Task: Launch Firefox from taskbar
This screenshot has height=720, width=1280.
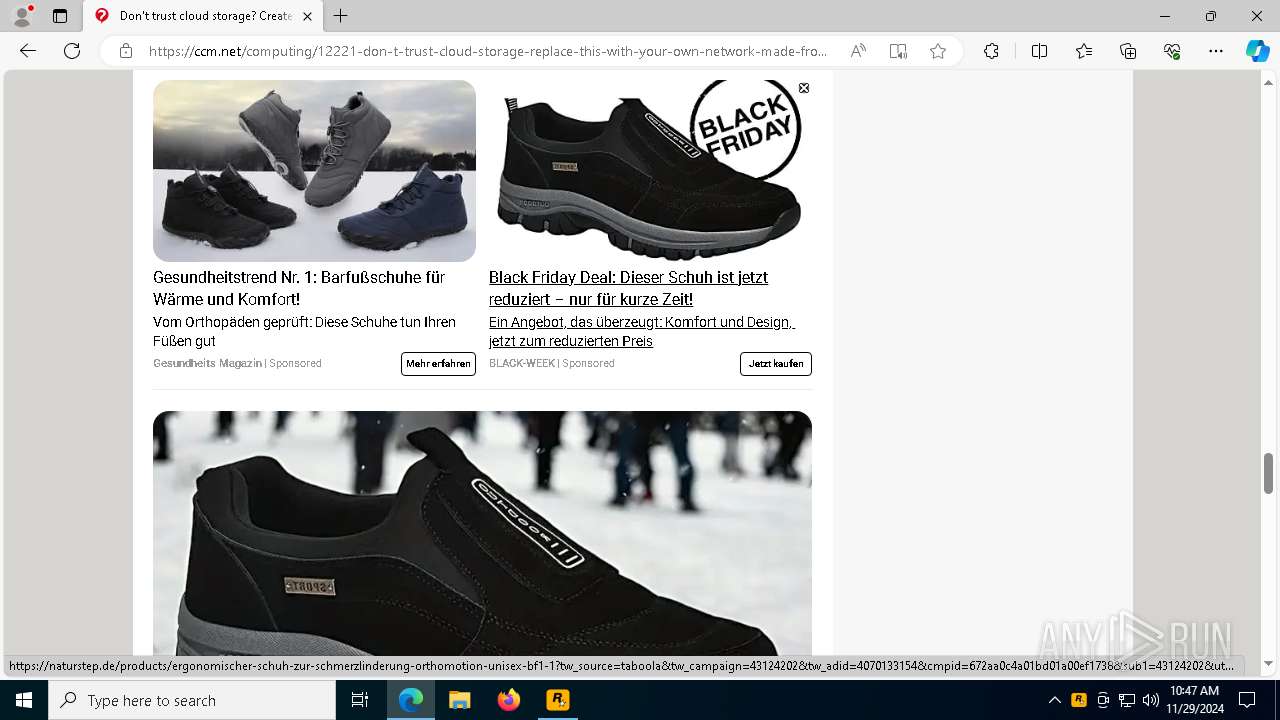Action: (509, 700)
